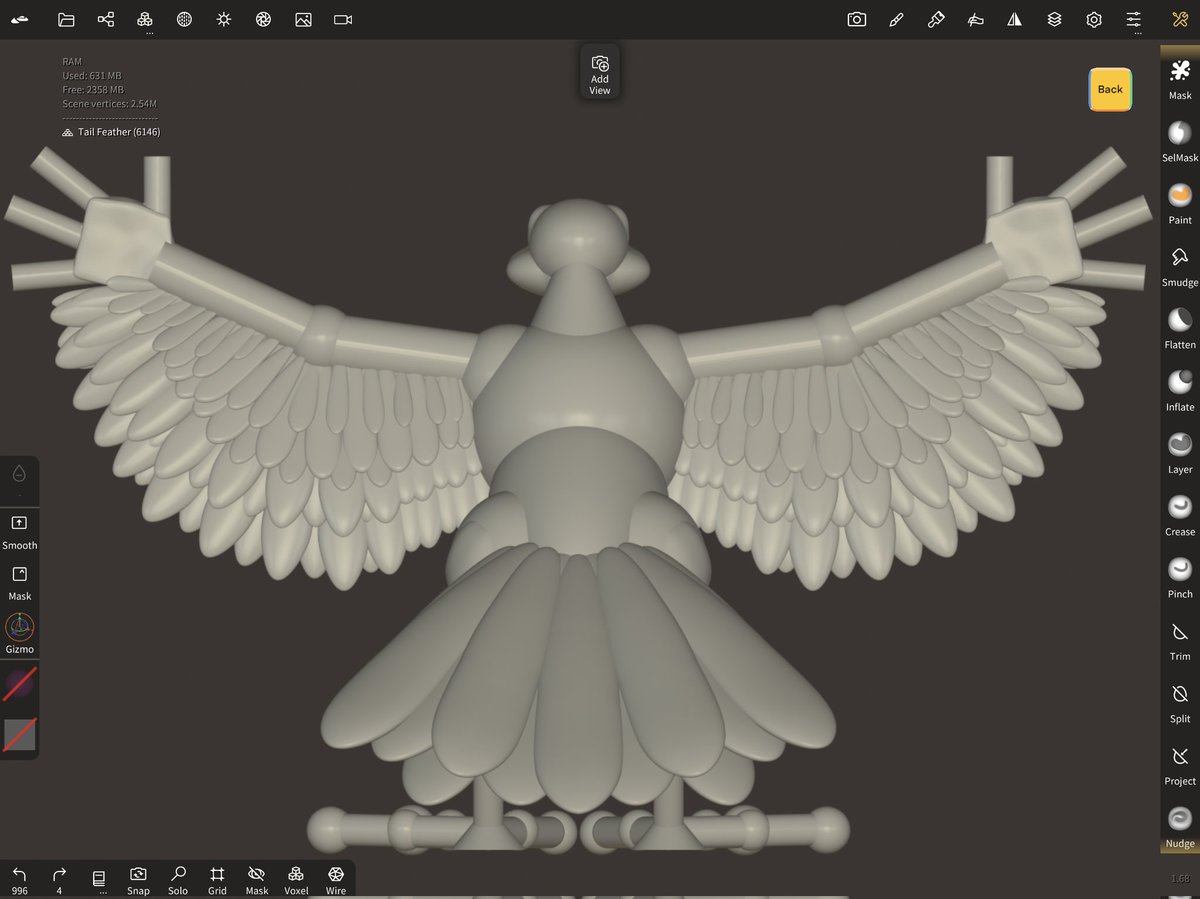Open the Camera video menu
The height and width of the screenshot is (899, 1200).
click(x=343, y=19)
